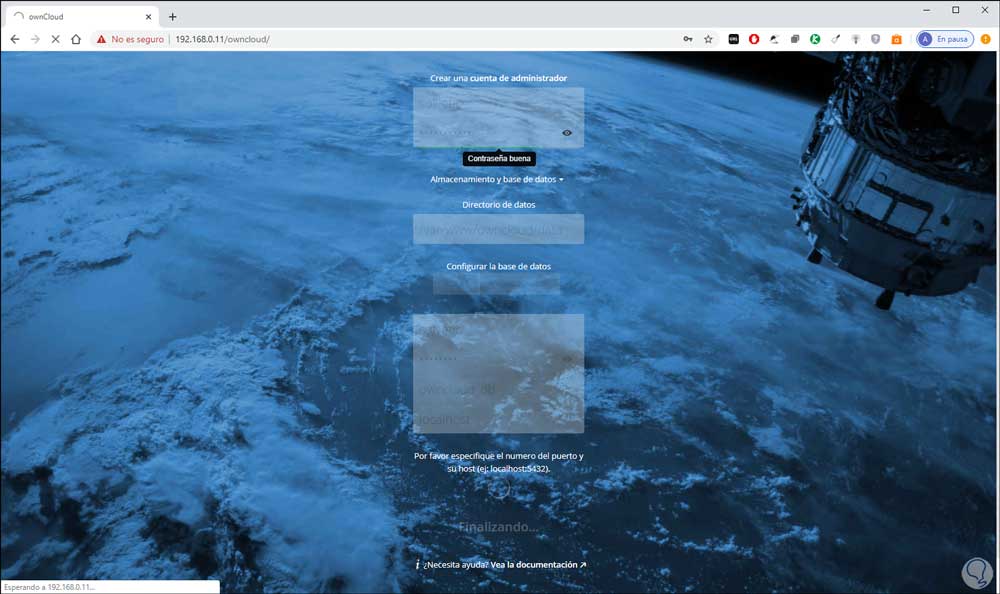
Task: Click the 'Esperando a 192.168.0.11...' status text
Action: pos(49,587)
